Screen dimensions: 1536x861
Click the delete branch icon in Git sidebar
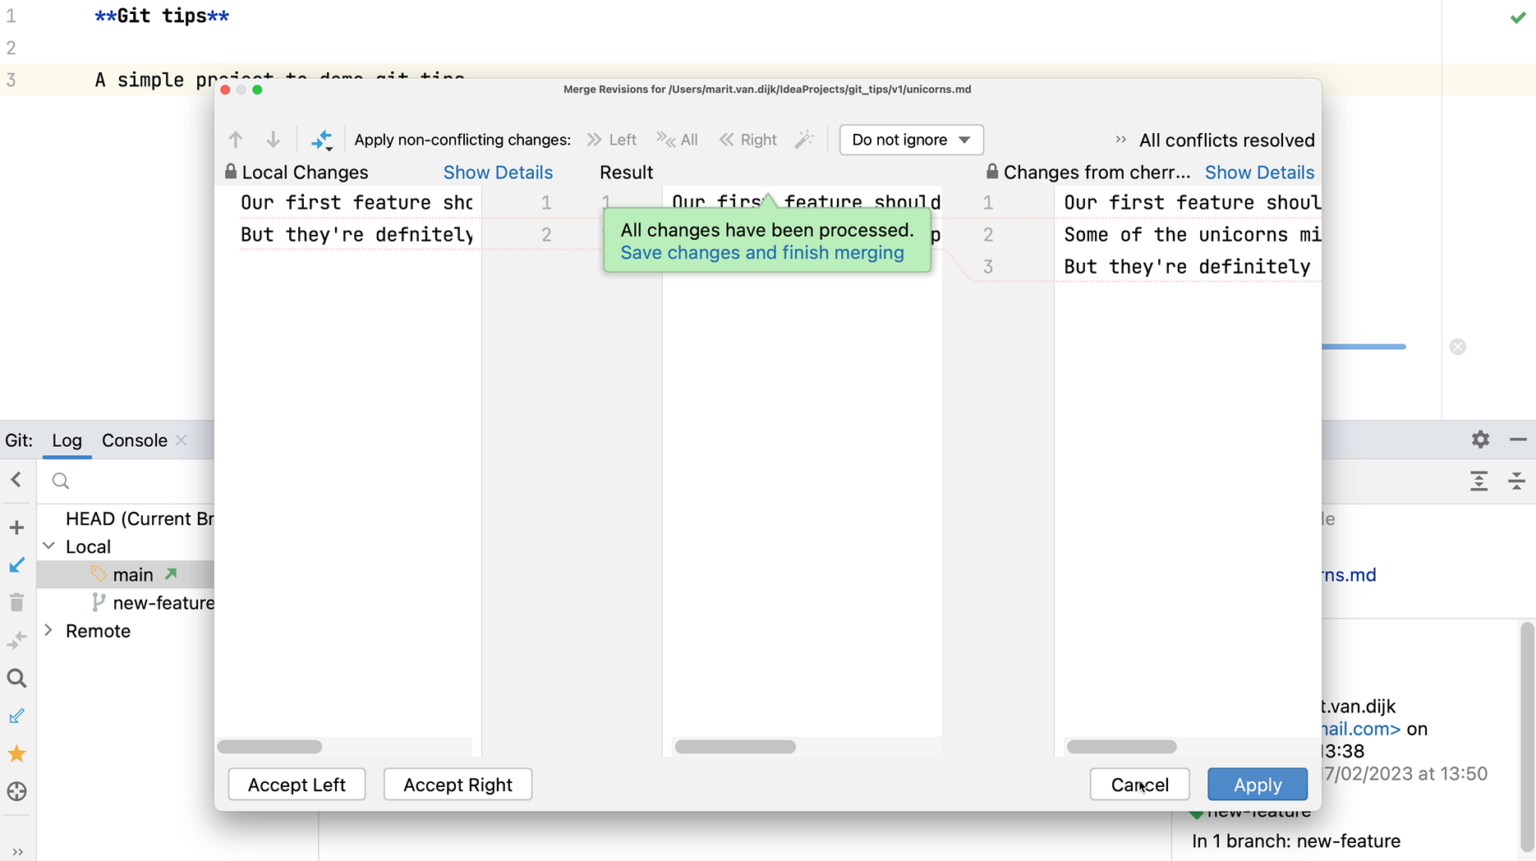coord(16,602)
